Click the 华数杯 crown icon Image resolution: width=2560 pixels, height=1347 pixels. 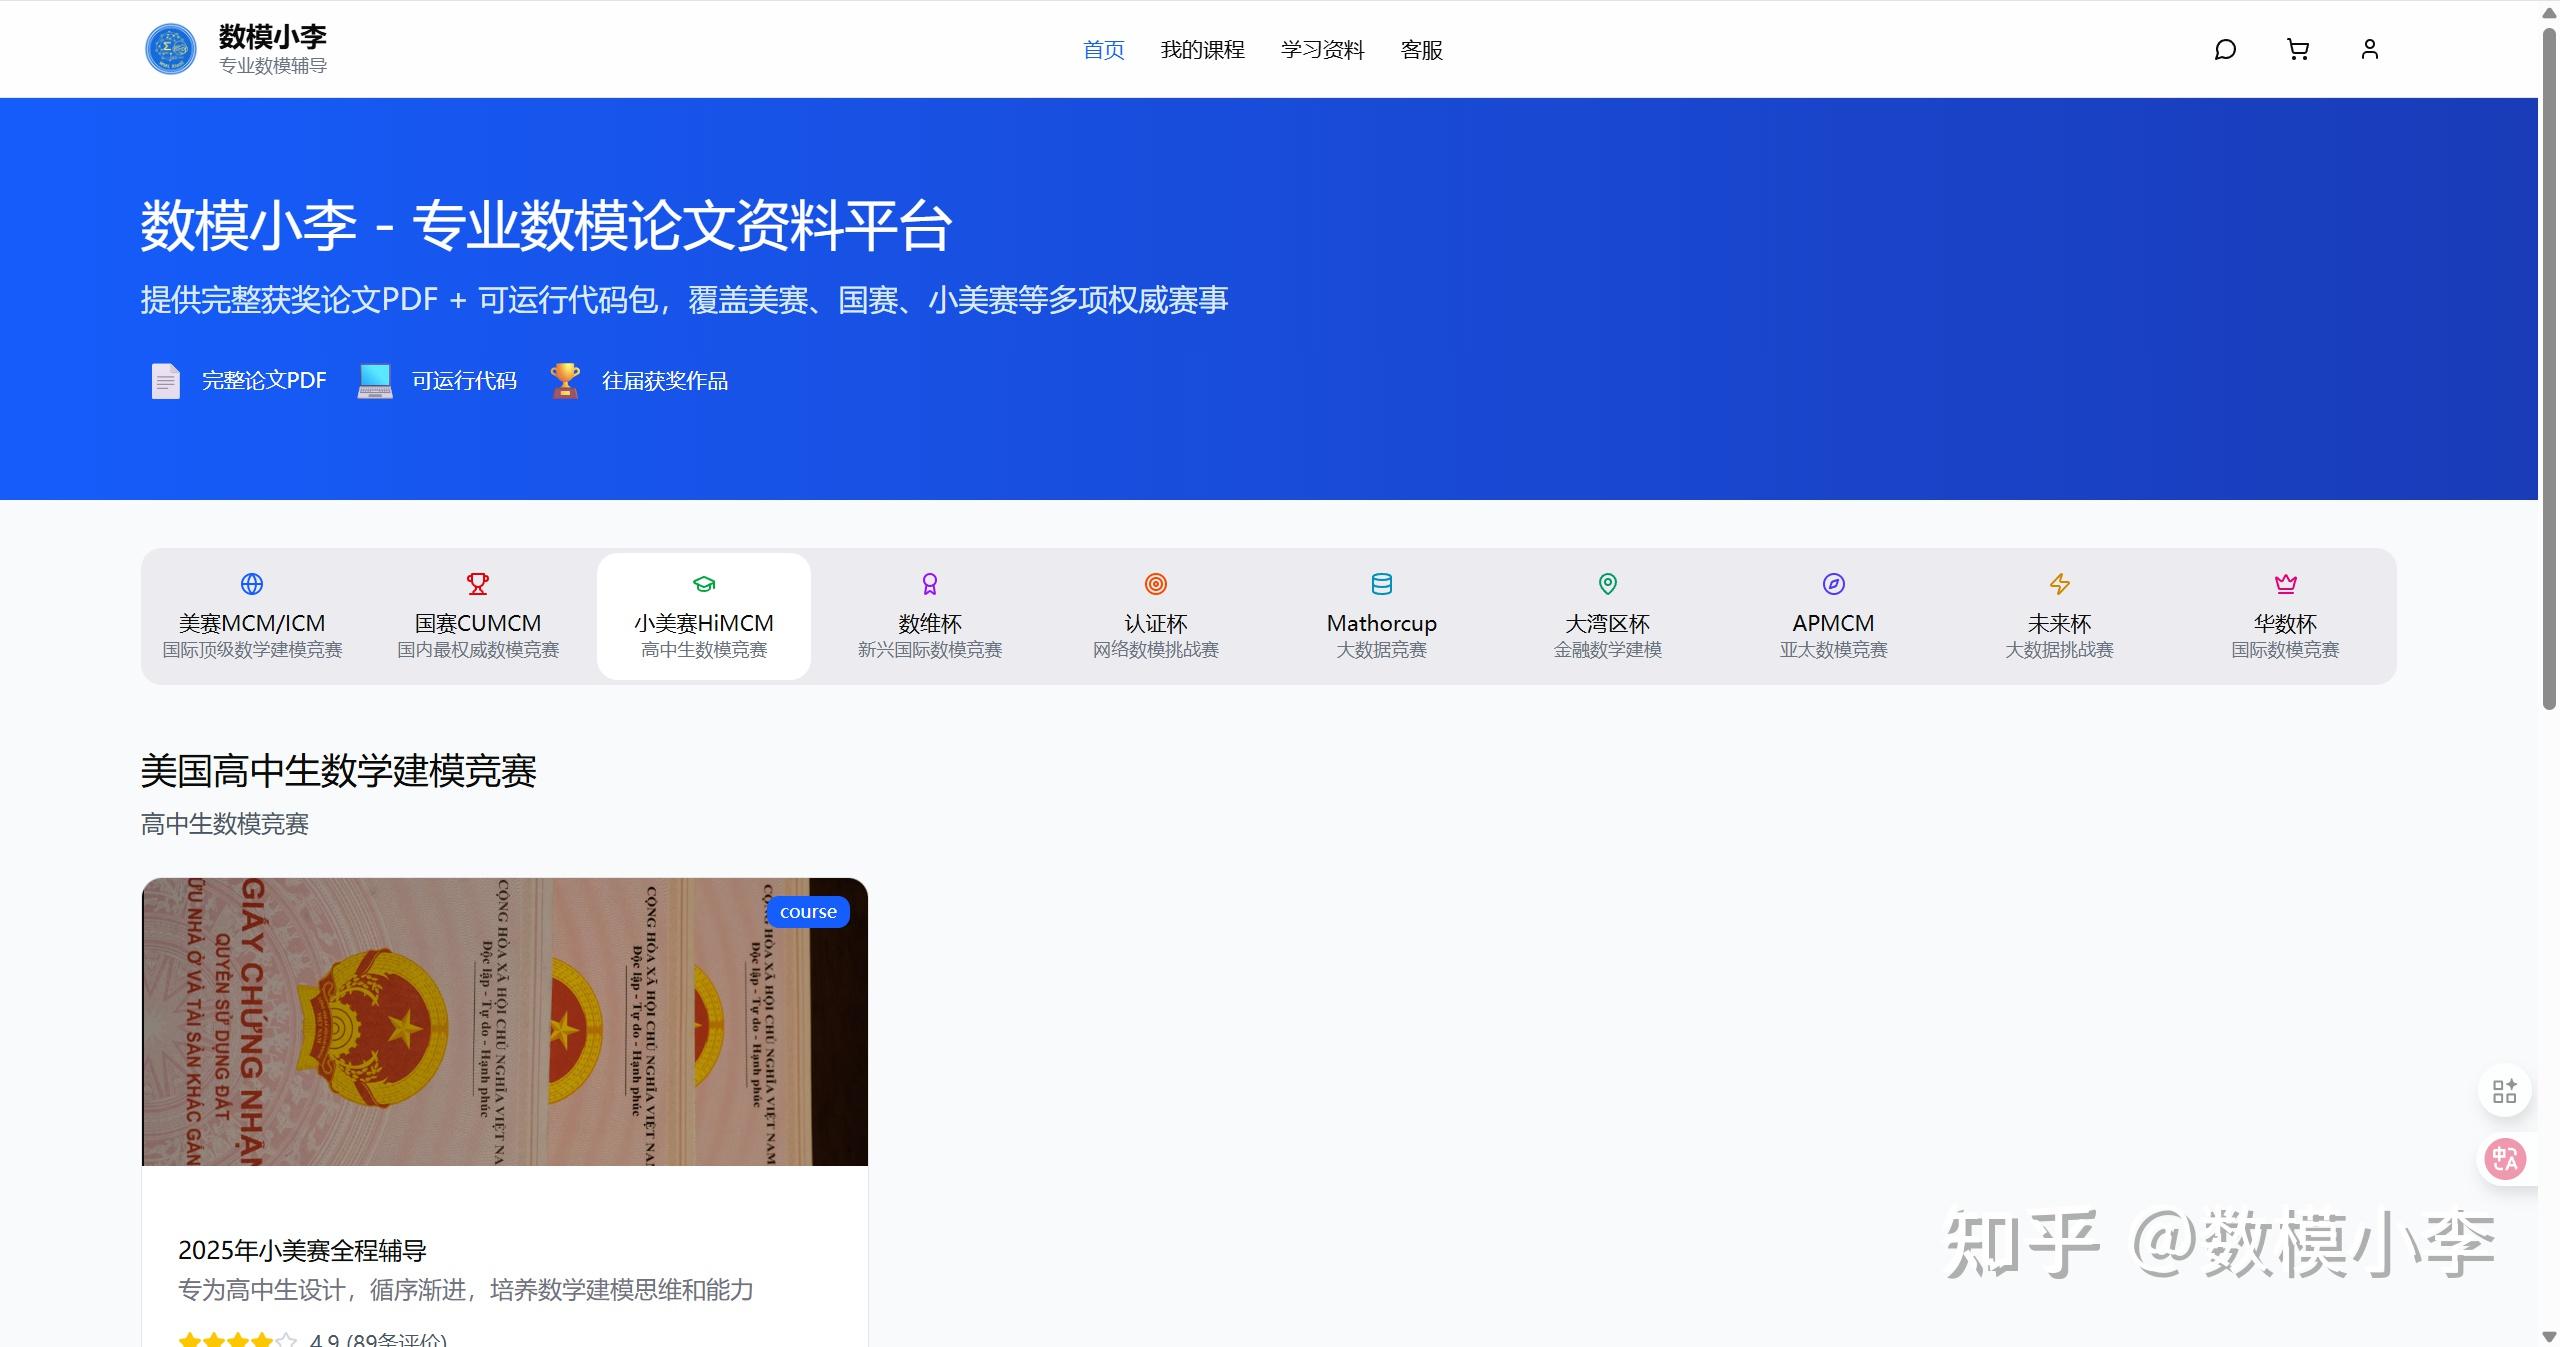point(2286,584)
